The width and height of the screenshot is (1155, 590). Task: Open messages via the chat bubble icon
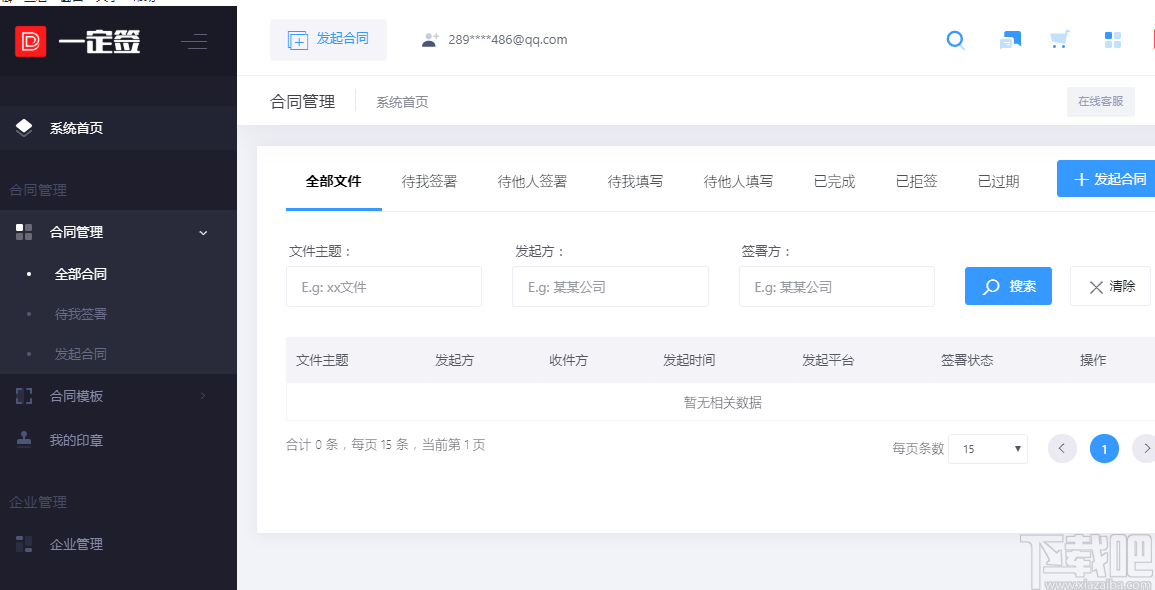(x=1009, y=40)
